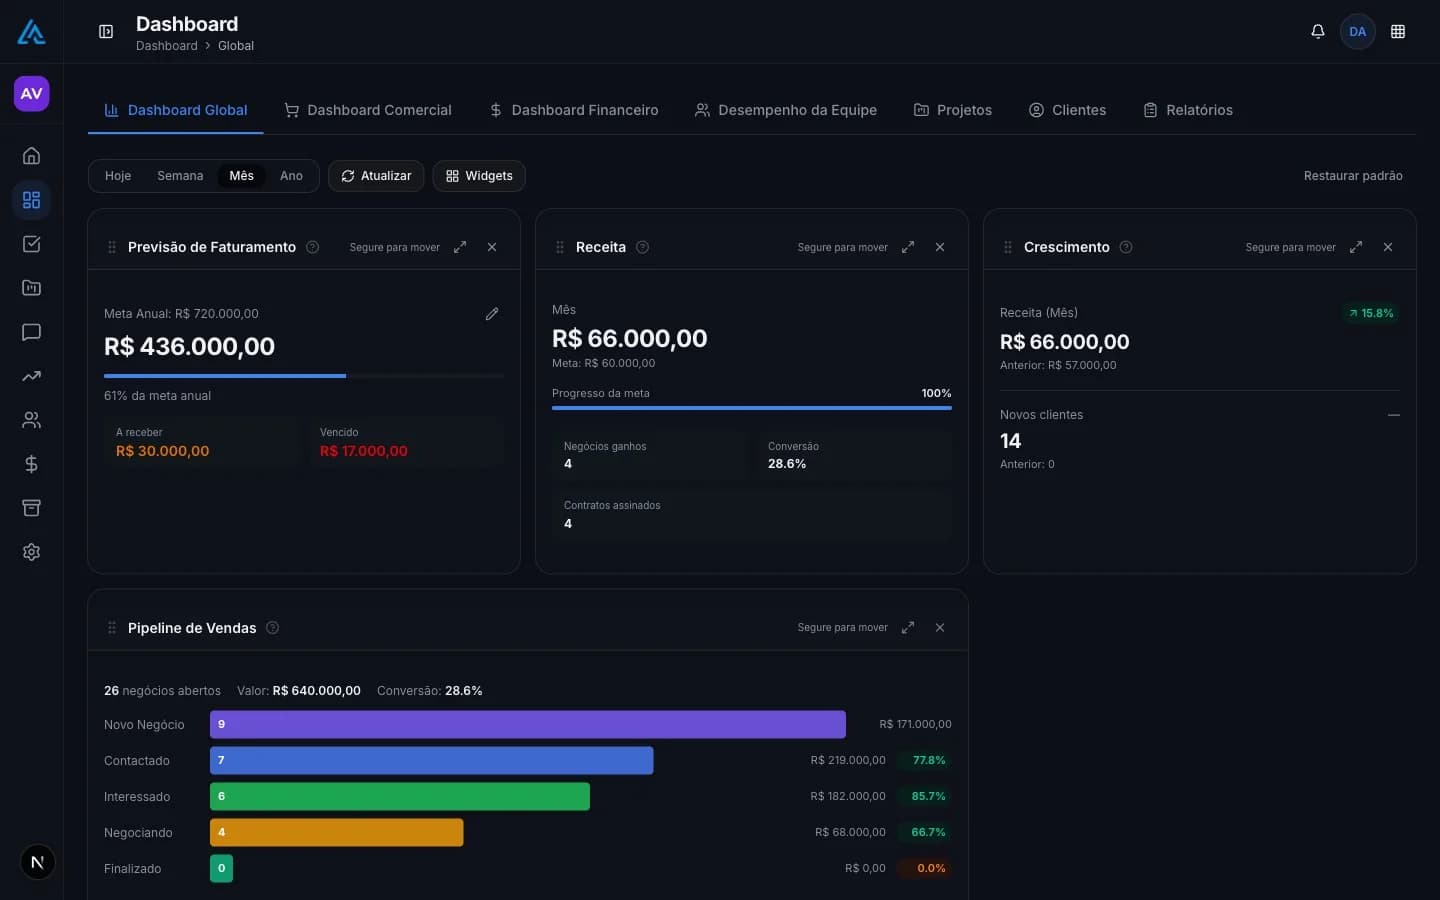
Task: Click the Dashboard breadcrumb link
Action: point(167,46)
